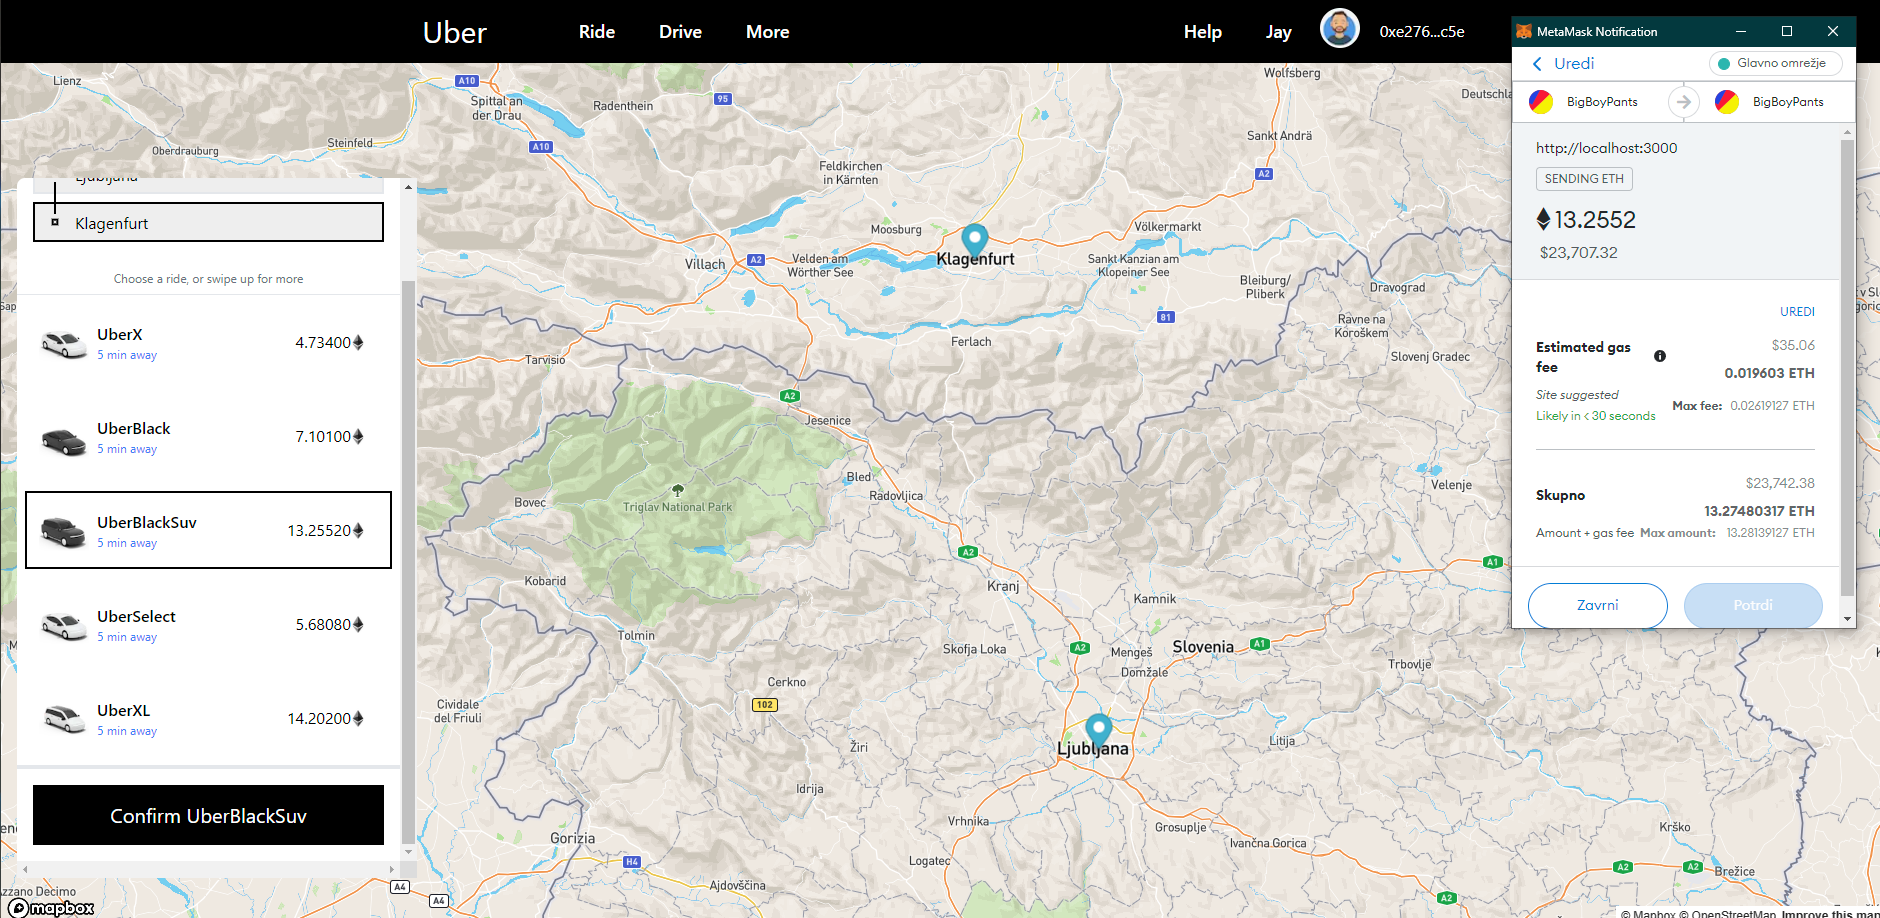Screen dimensions: 1880x918
Task: Click the arrow between sender and recipient
Action: (x=1684, y=102)
